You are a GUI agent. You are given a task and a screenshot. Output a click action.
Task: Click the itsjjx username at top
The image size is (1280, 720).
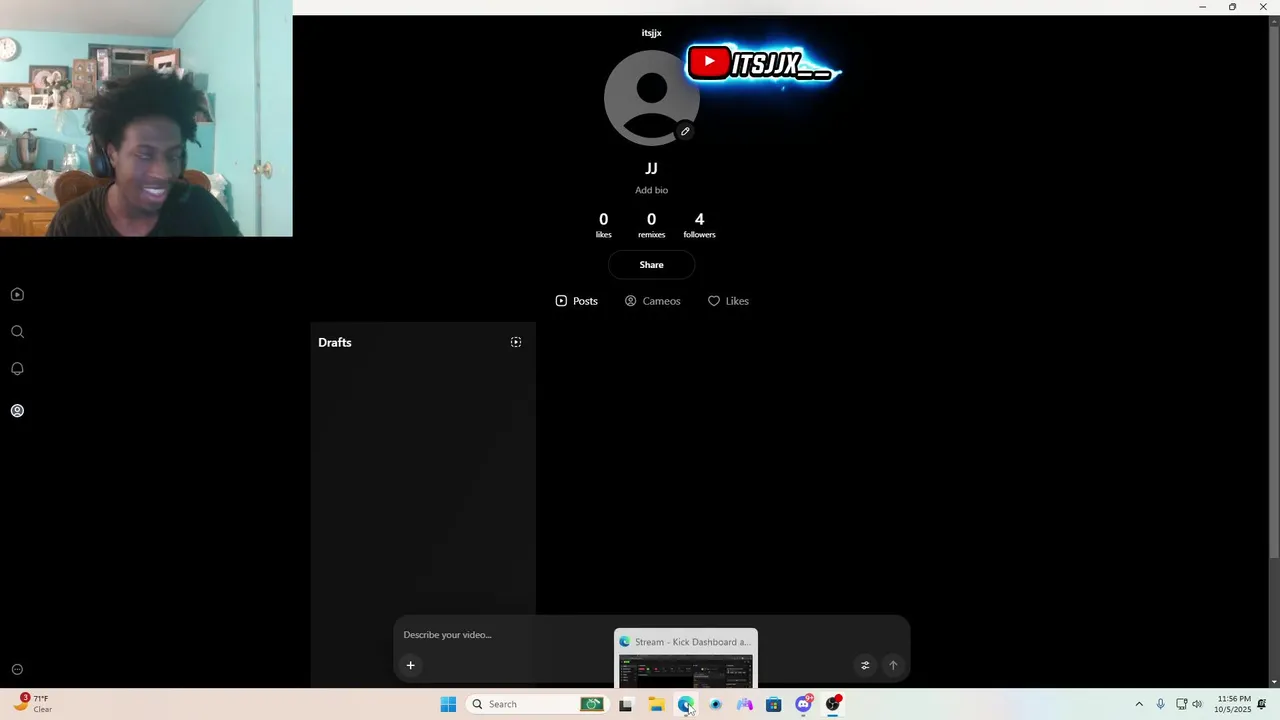pos(651,33)
